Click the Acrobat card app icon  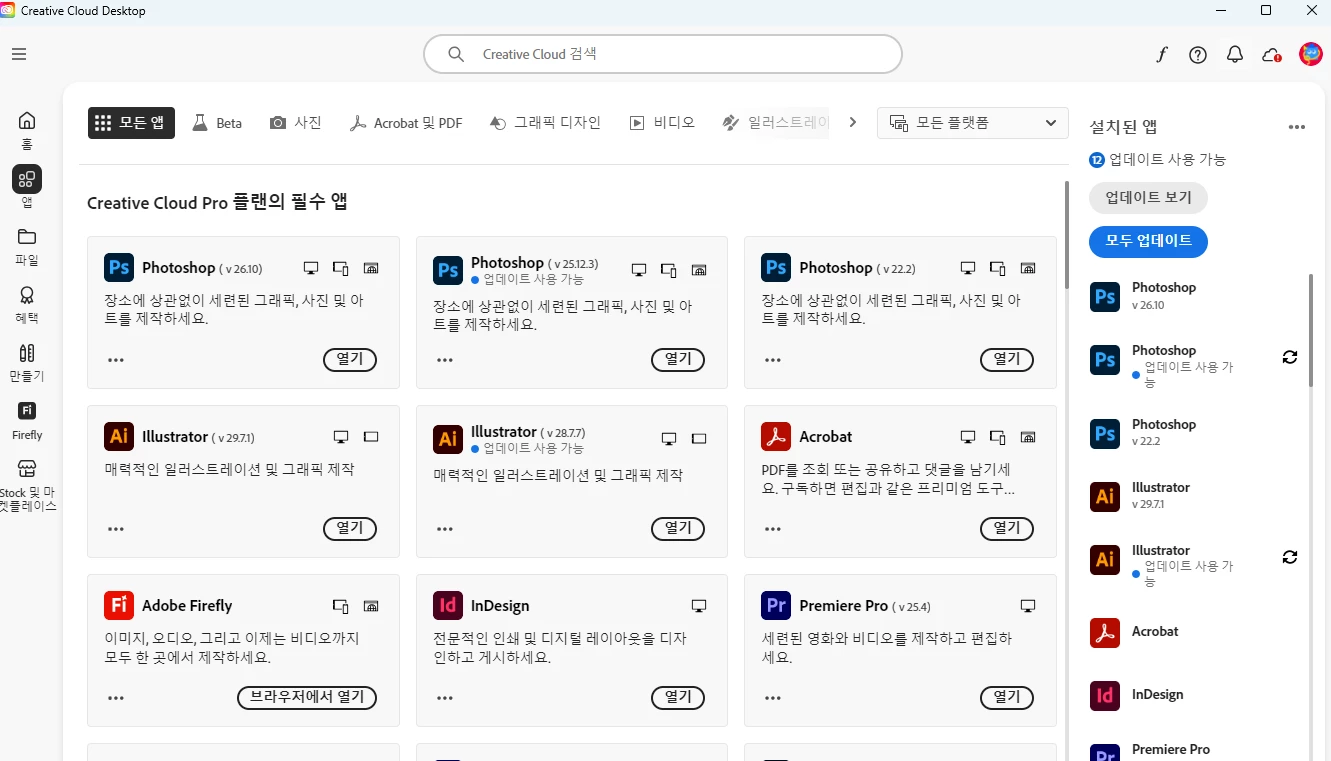point(776,437)
